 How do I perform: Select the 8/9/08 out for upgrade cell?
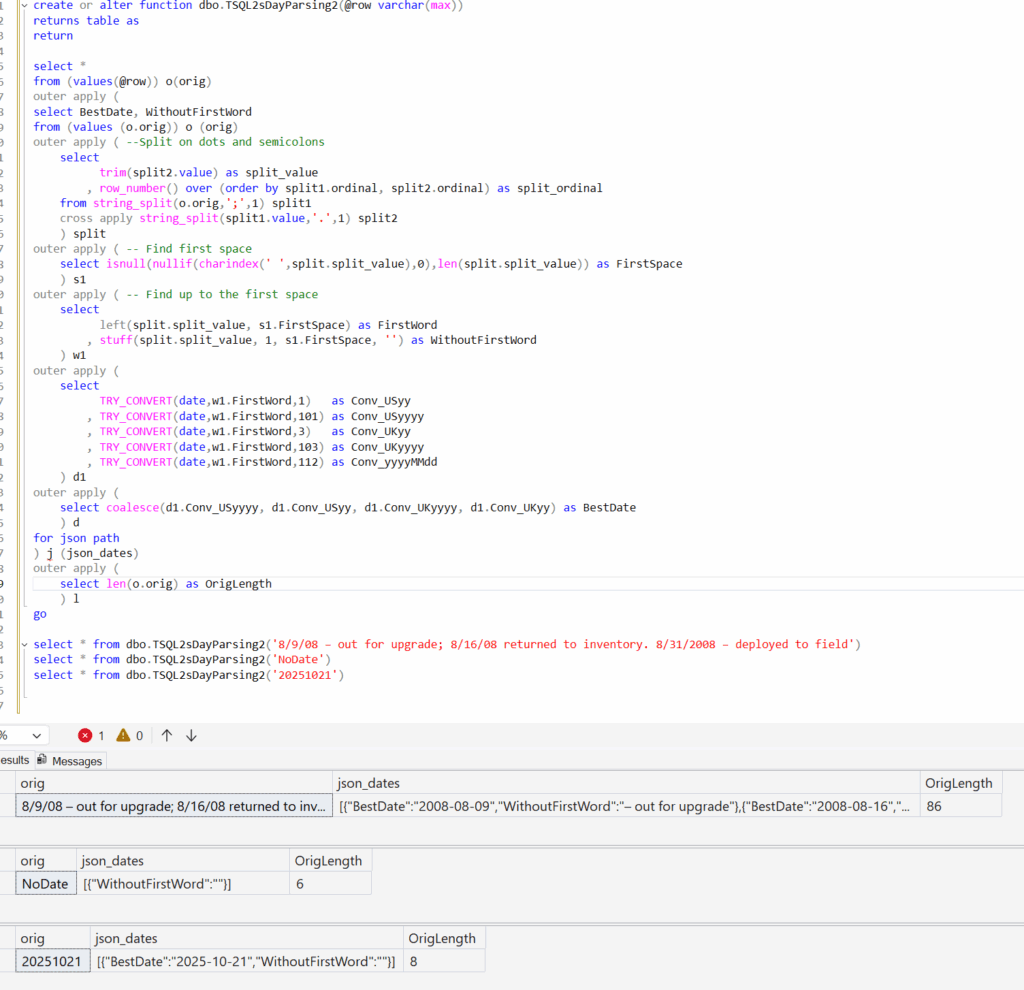pyautogui.click(x=173, y=806)
